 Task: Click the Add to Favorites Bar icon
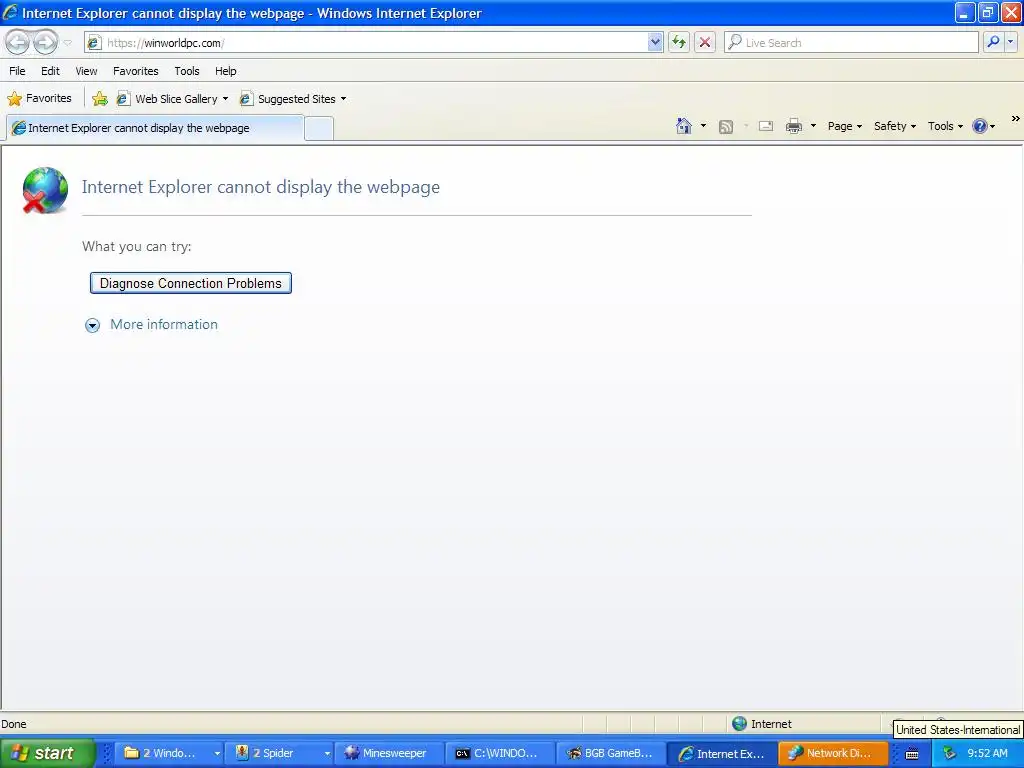pos(100,99)
